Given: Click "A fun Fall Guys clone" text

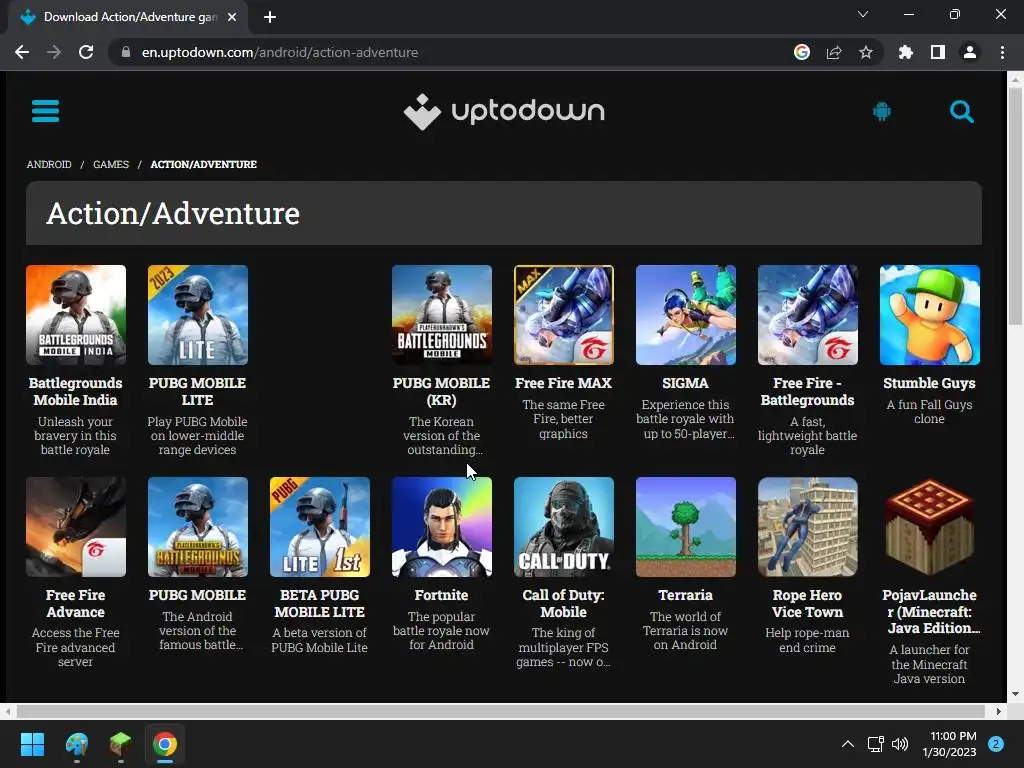Looking at the screenshot, I should (x=929, y=411).
